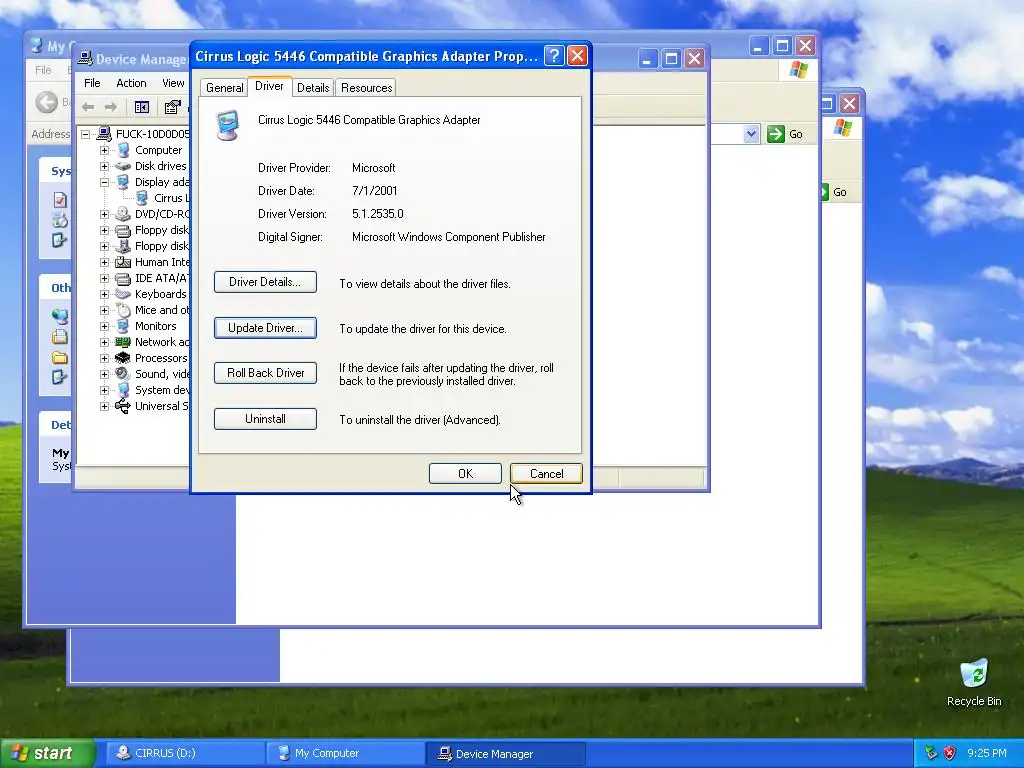The image size is (1024, 768).
Task: Click Go in the rear CIRRUS window
Action: (835, 192)
